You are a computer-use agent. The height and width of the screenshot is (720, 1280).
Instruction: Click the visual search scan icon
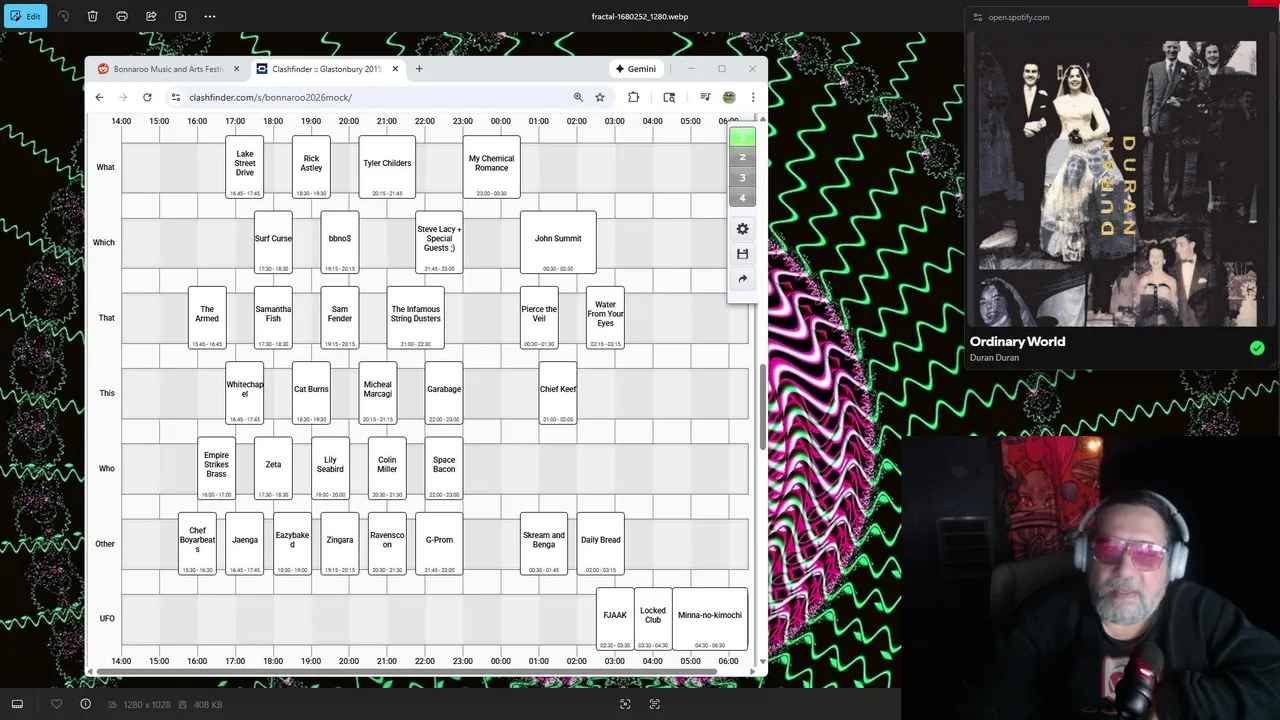(x=625, y=704)
